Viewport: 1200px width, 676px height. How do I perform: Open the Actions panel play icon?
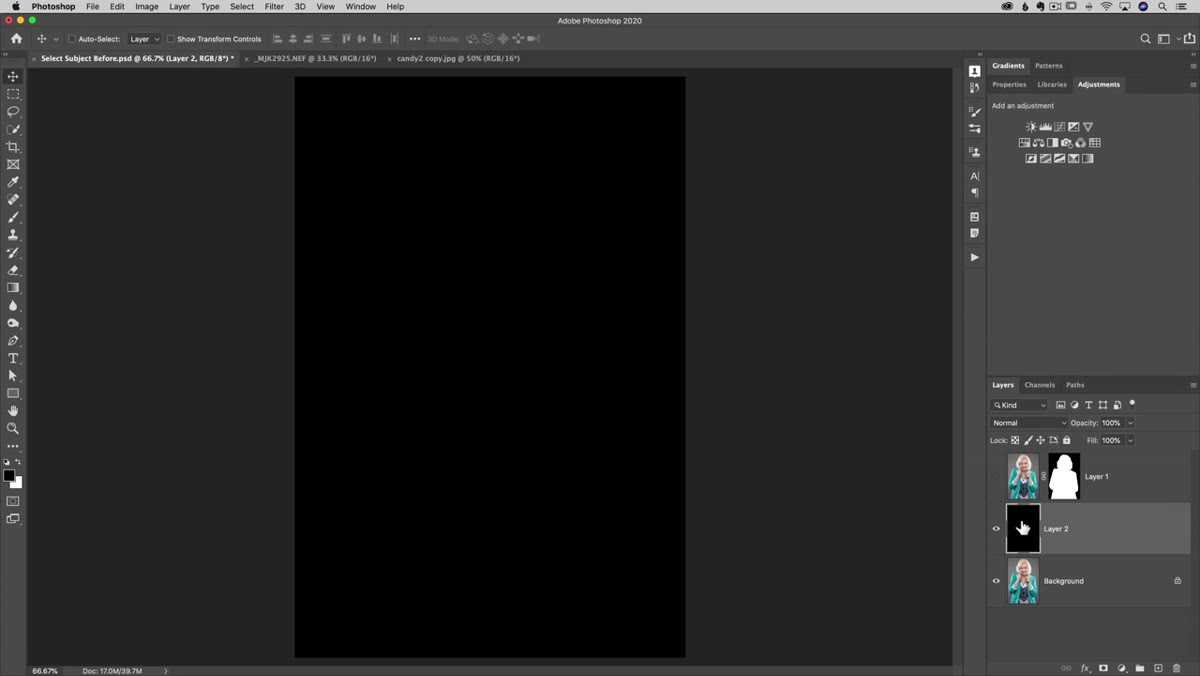tap(974, 257)
